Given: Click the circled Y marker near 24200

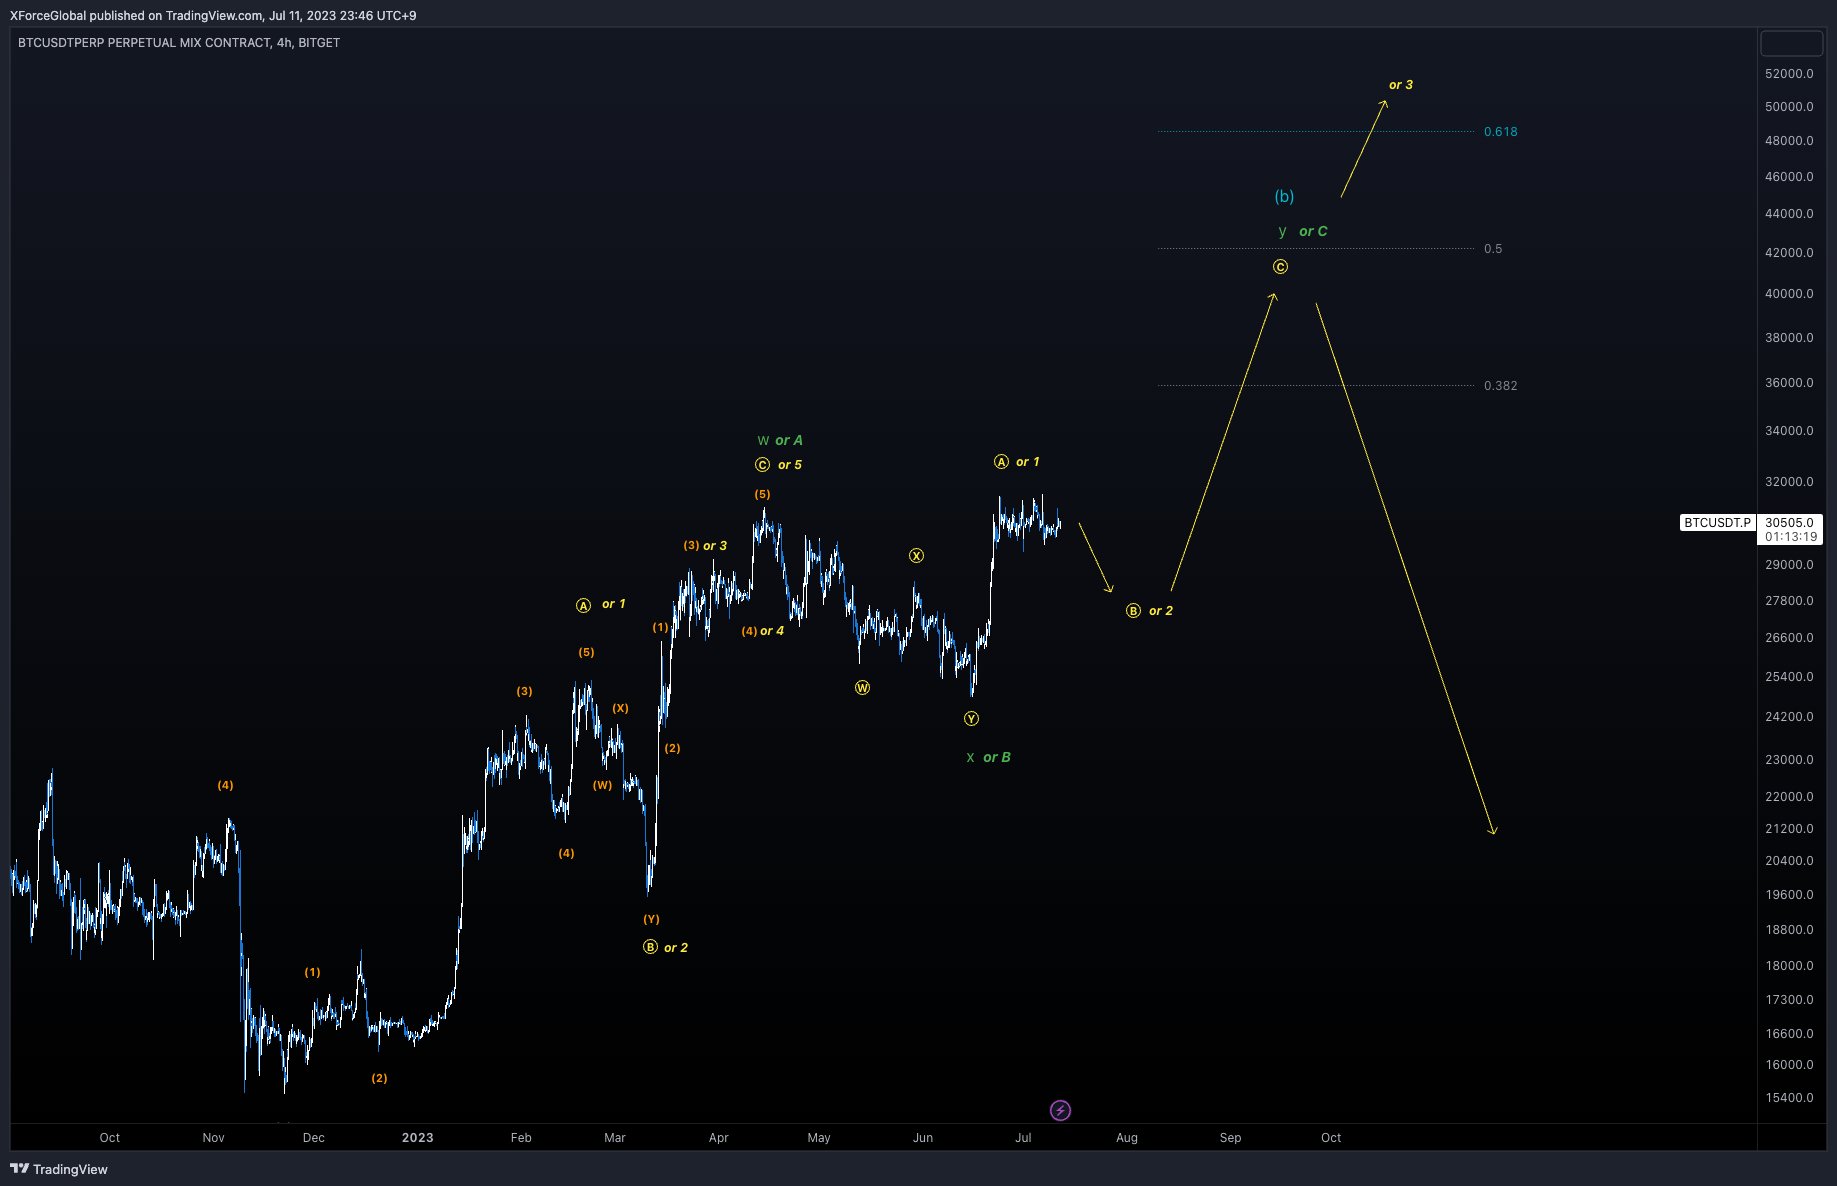Looking at the screenshot, I should pos(971,717).
